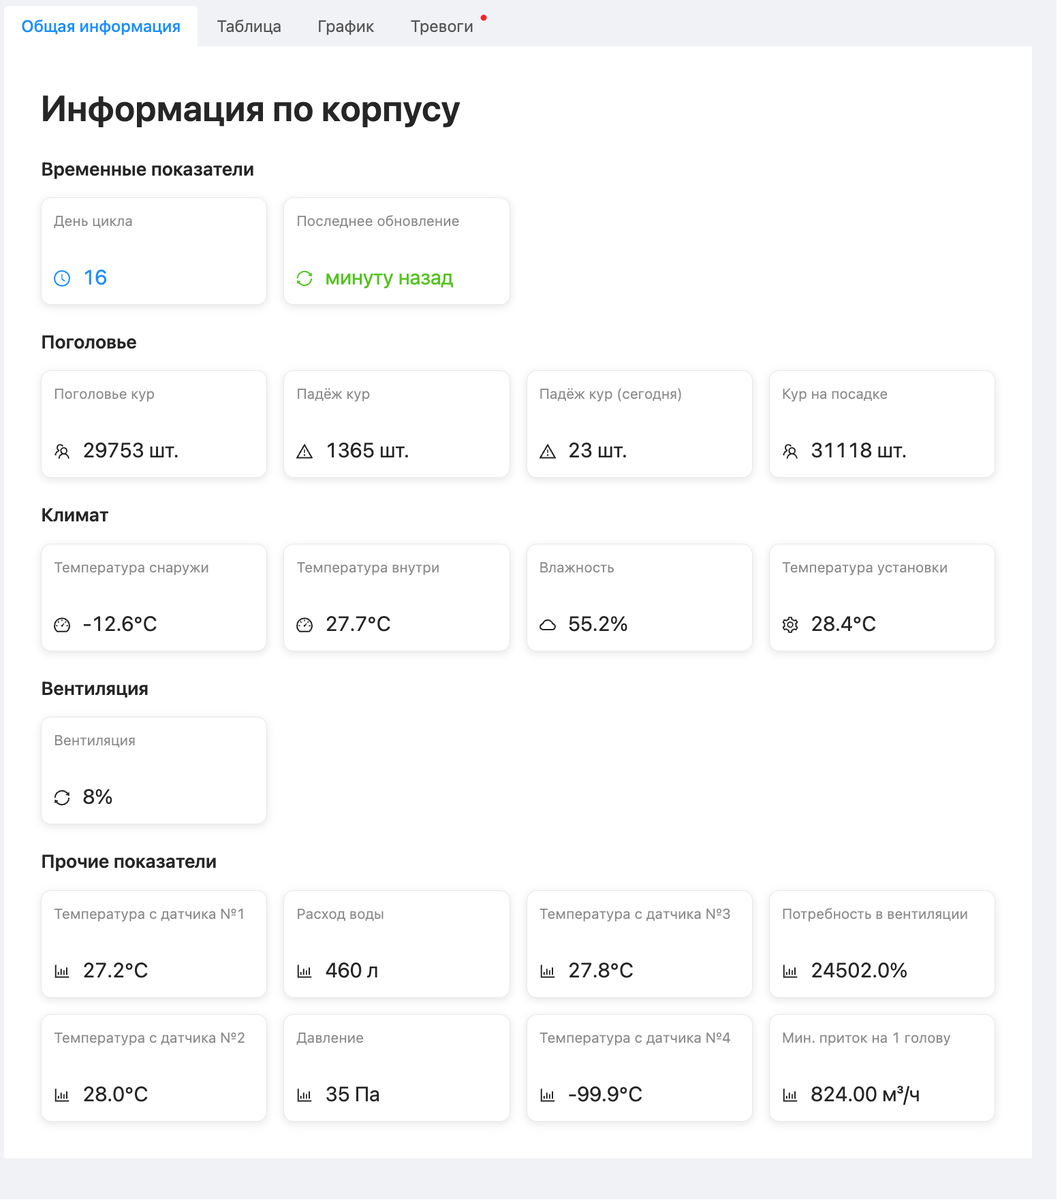The width and height of the screenshot is (1062, 1200).
Task: Open the 'График' tab
Action: click(x=346, y=27)
